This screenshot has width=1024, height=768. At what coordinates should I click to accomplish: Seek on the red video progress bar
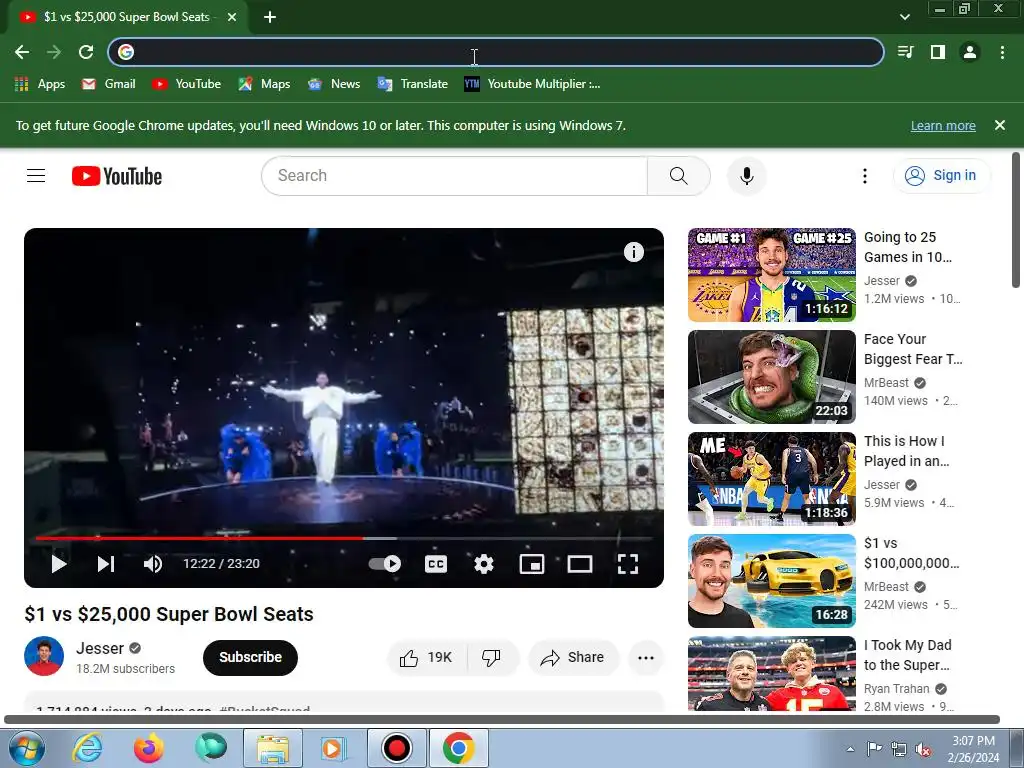tap(199, 538)
